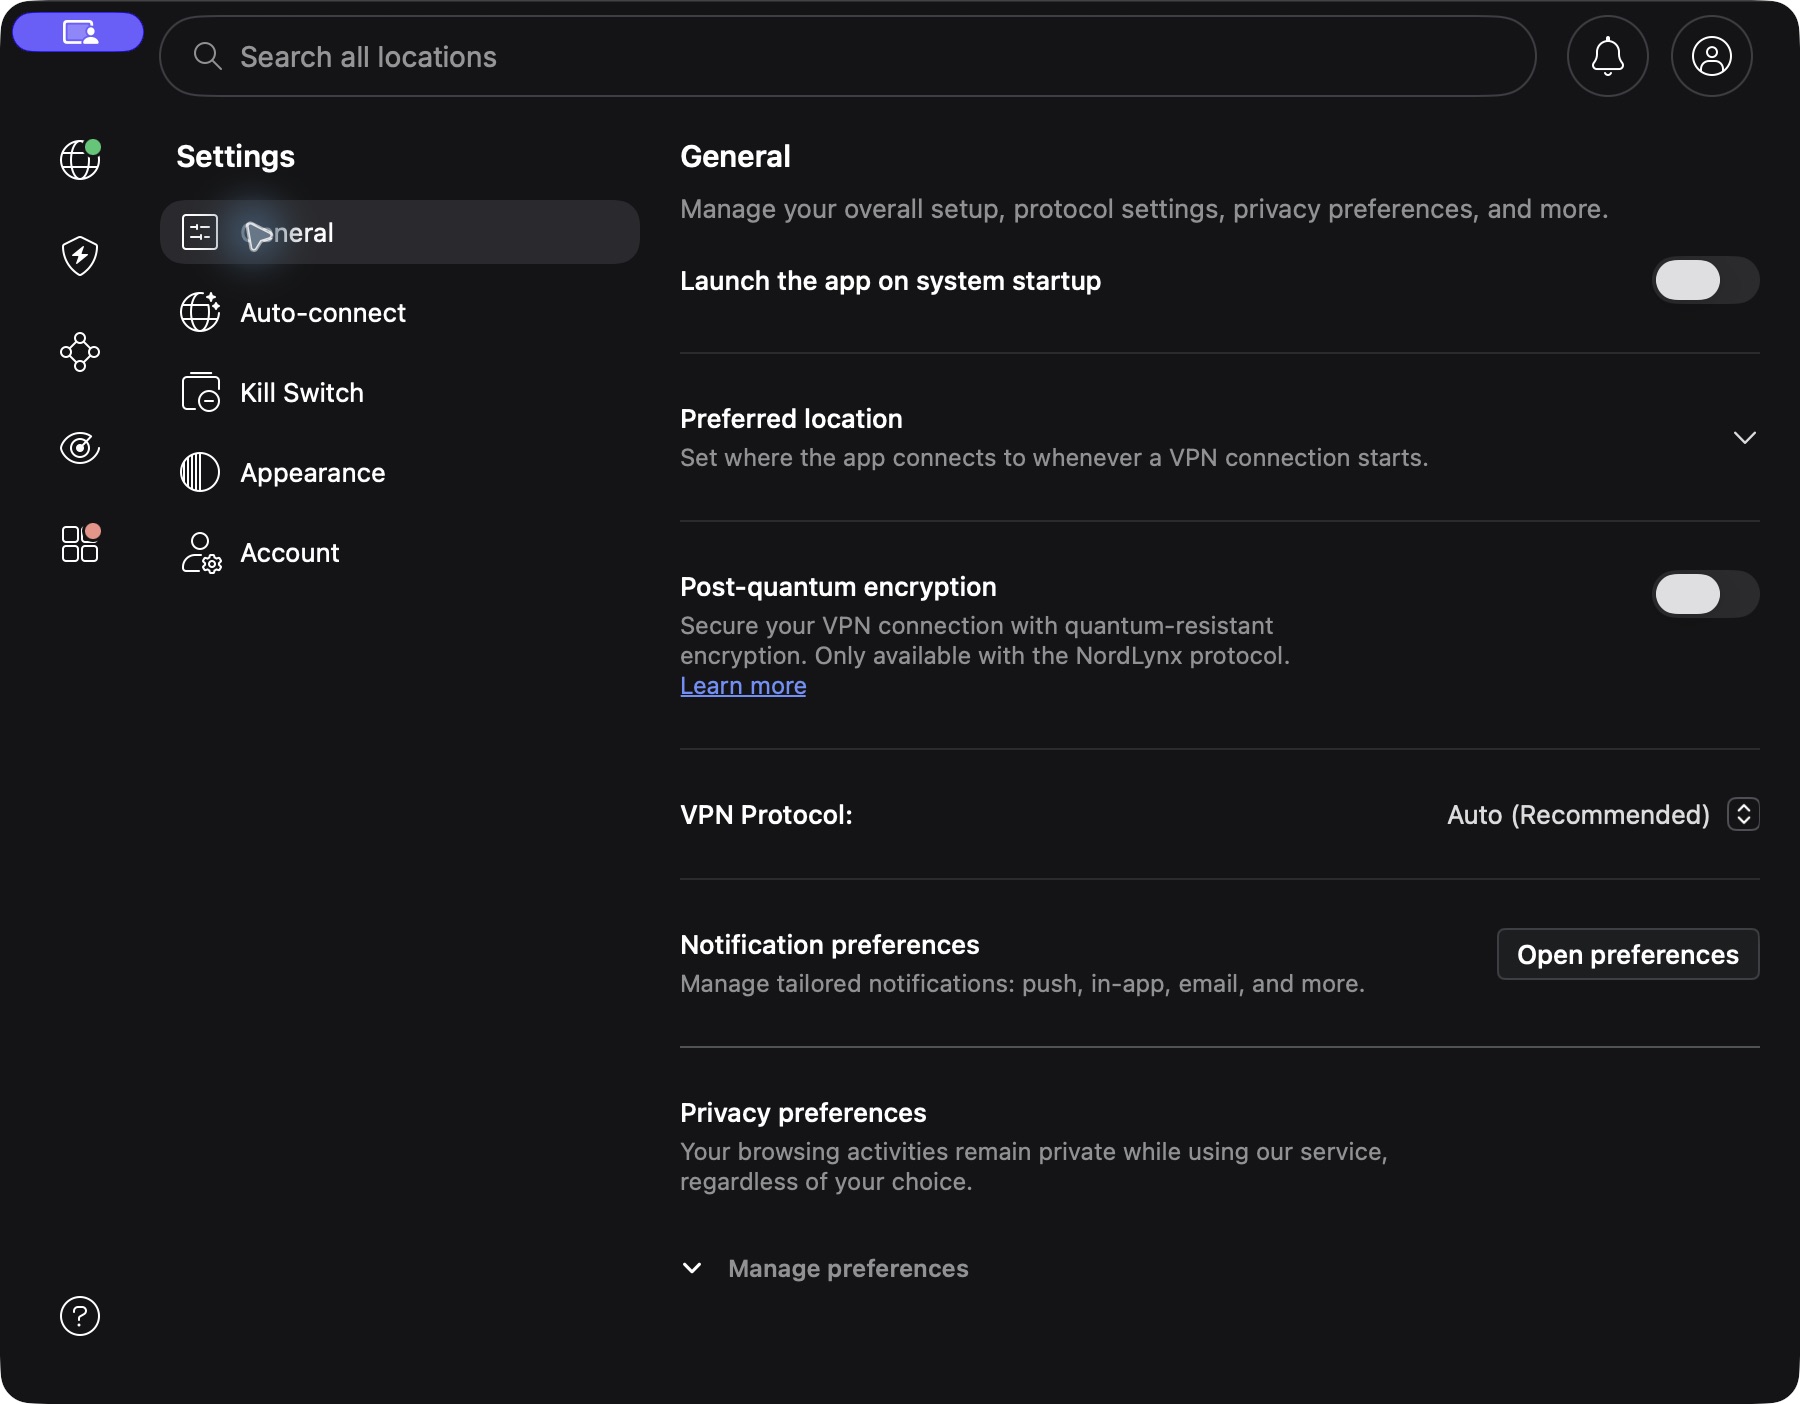Click the Preferred location heading

pos(791,419)
